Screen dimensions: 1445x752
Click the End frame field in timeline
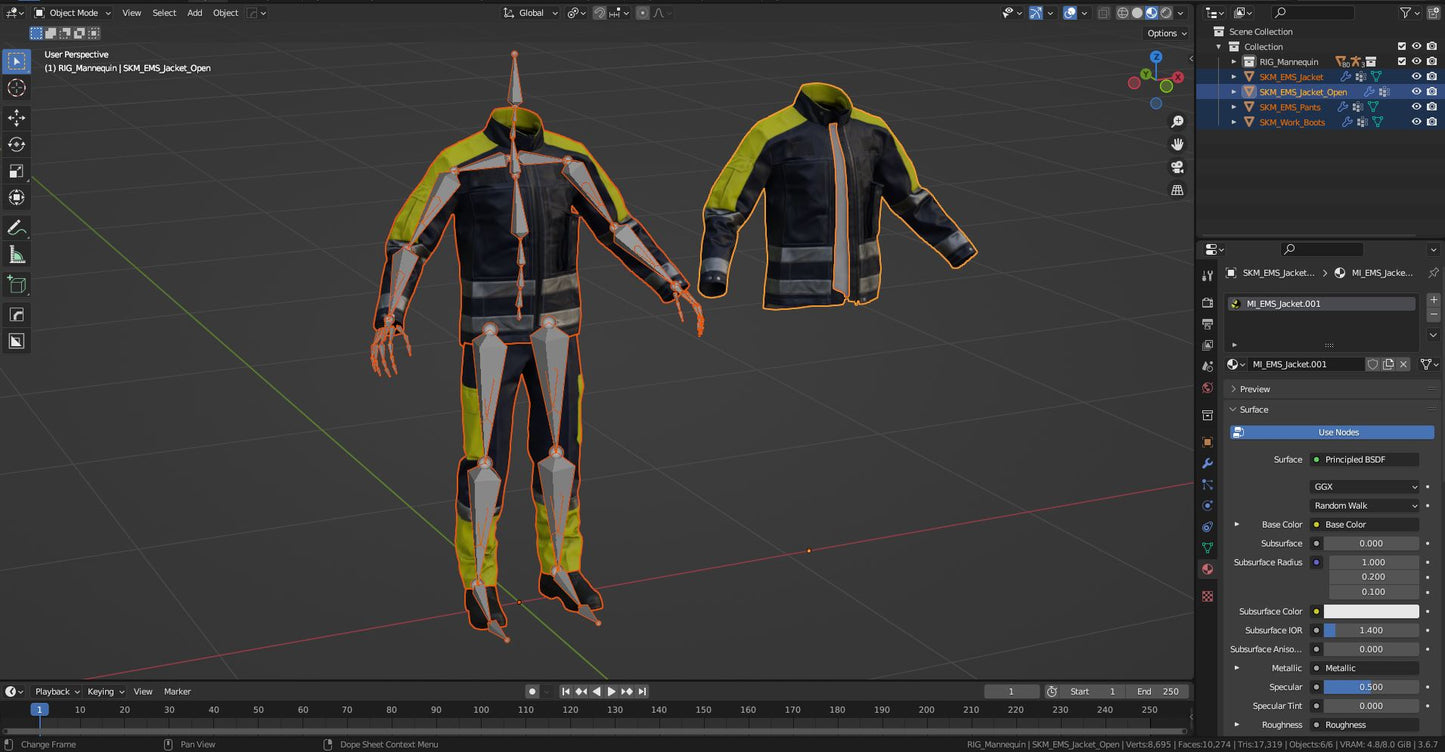1158,691
